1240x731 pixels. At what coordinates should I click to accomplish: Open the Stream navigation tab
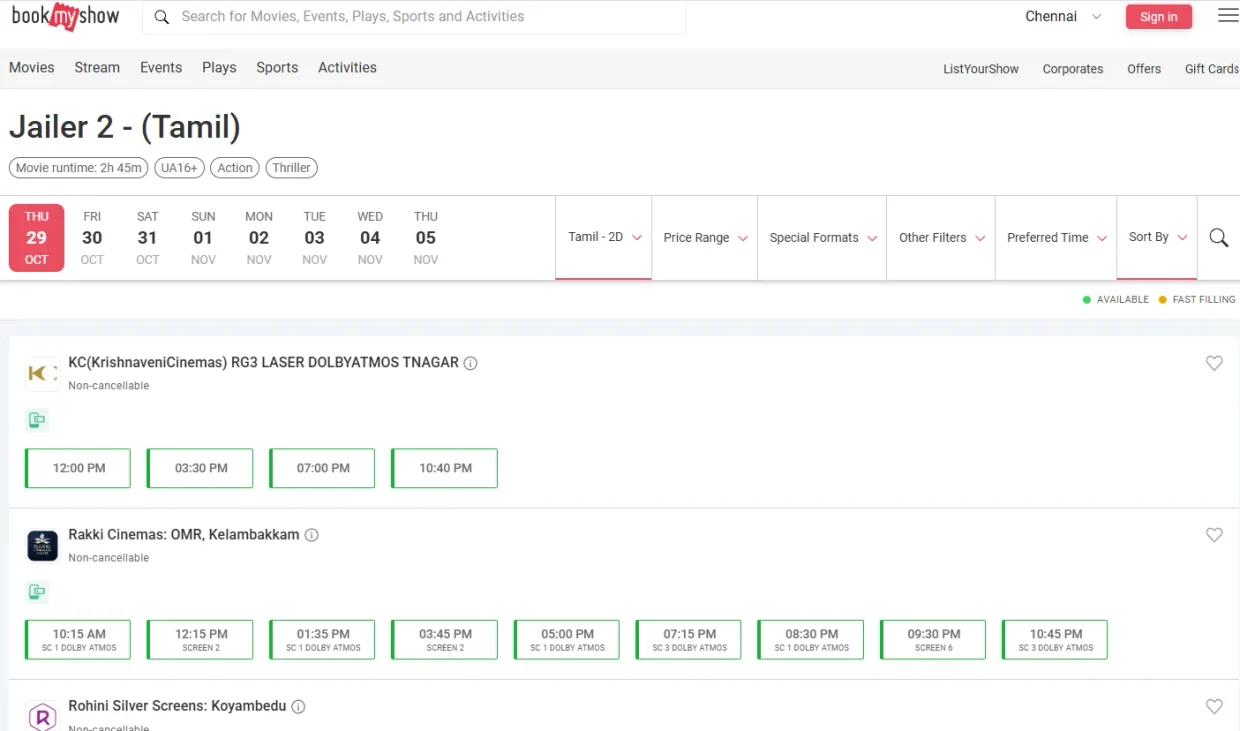point(97,68)
